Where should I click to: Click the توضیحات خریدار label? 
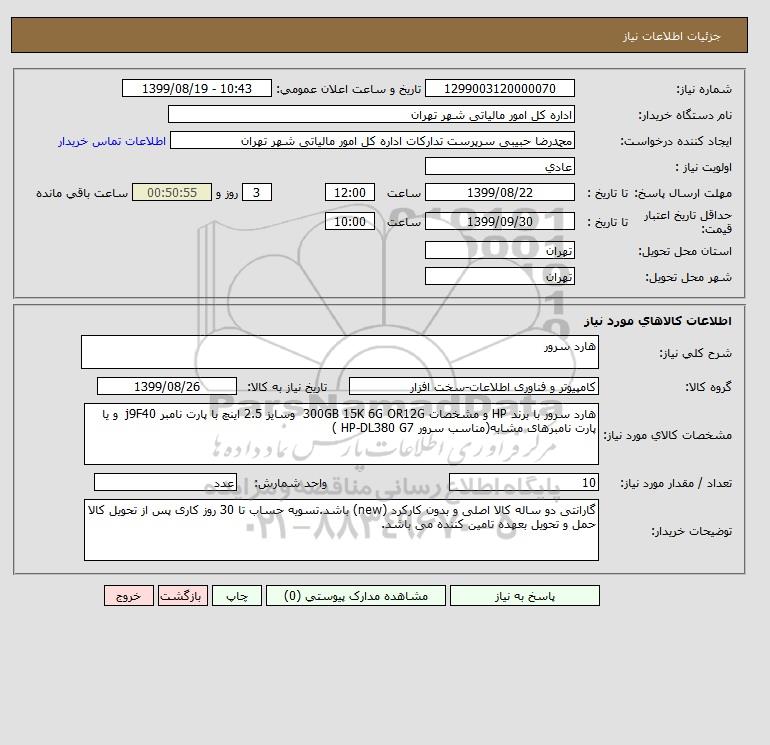coord(691,531)
